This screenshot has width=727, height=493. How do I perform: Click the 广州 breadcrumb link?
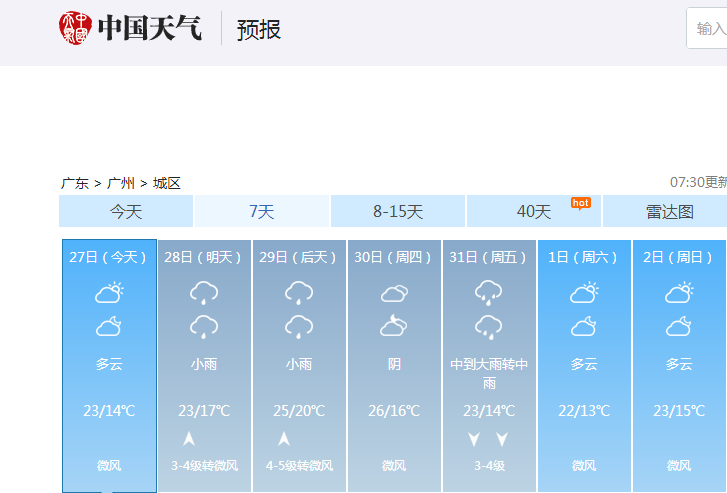[121, 183]
